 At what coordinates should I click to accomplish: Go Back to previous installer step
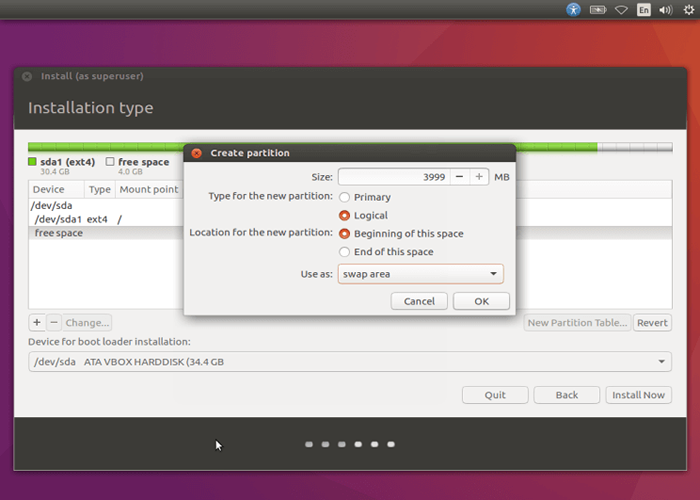(567, 395)
